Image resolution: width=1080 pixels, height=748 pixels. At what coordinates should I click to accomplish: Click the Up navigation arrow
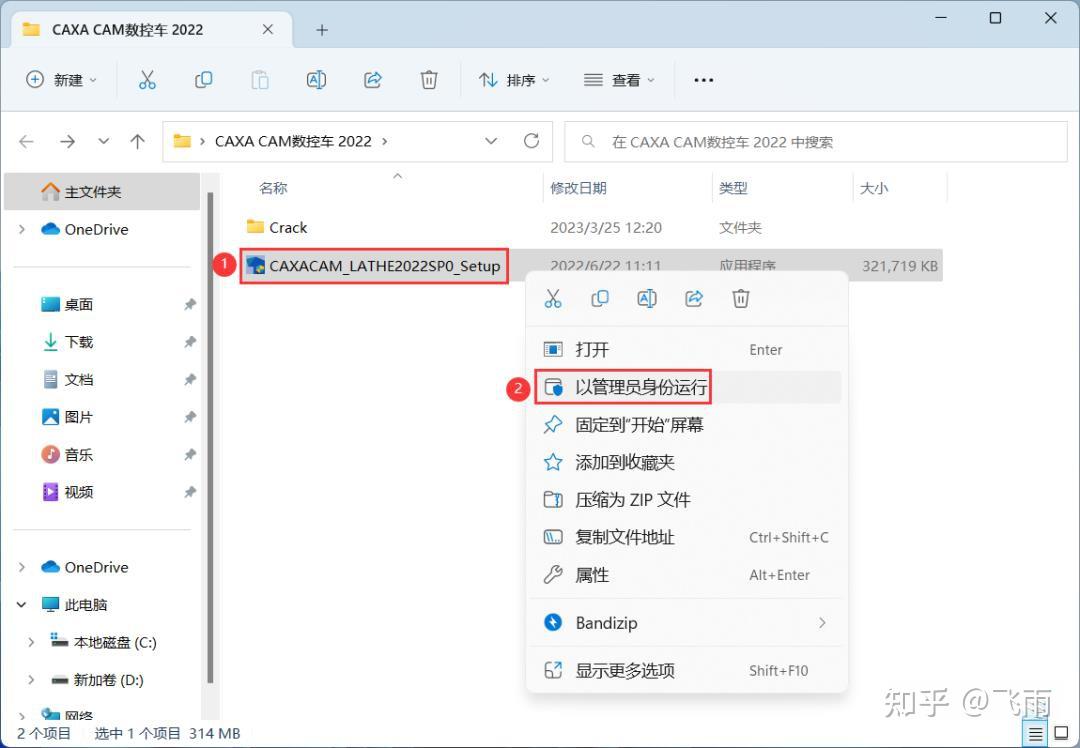tap(138, 141)
